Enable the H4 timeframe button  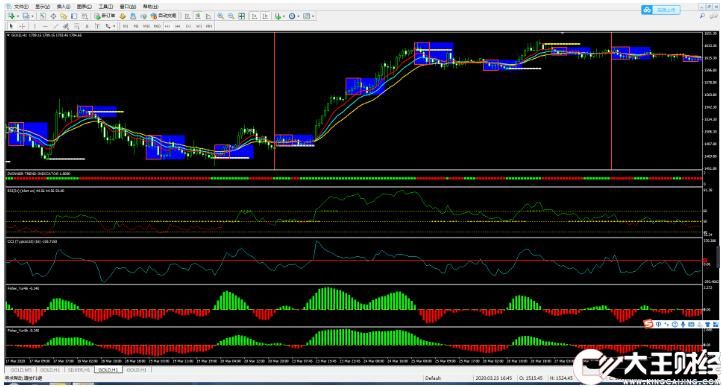(178, 26)
